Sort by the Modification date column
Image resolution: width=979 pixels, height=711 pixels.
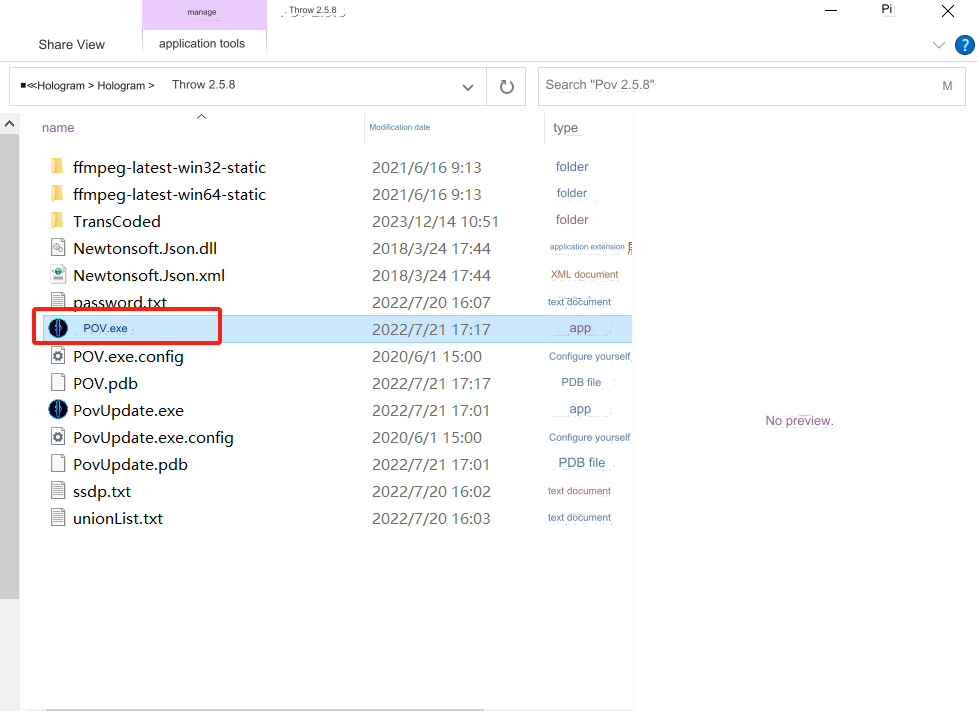[400, 127]
